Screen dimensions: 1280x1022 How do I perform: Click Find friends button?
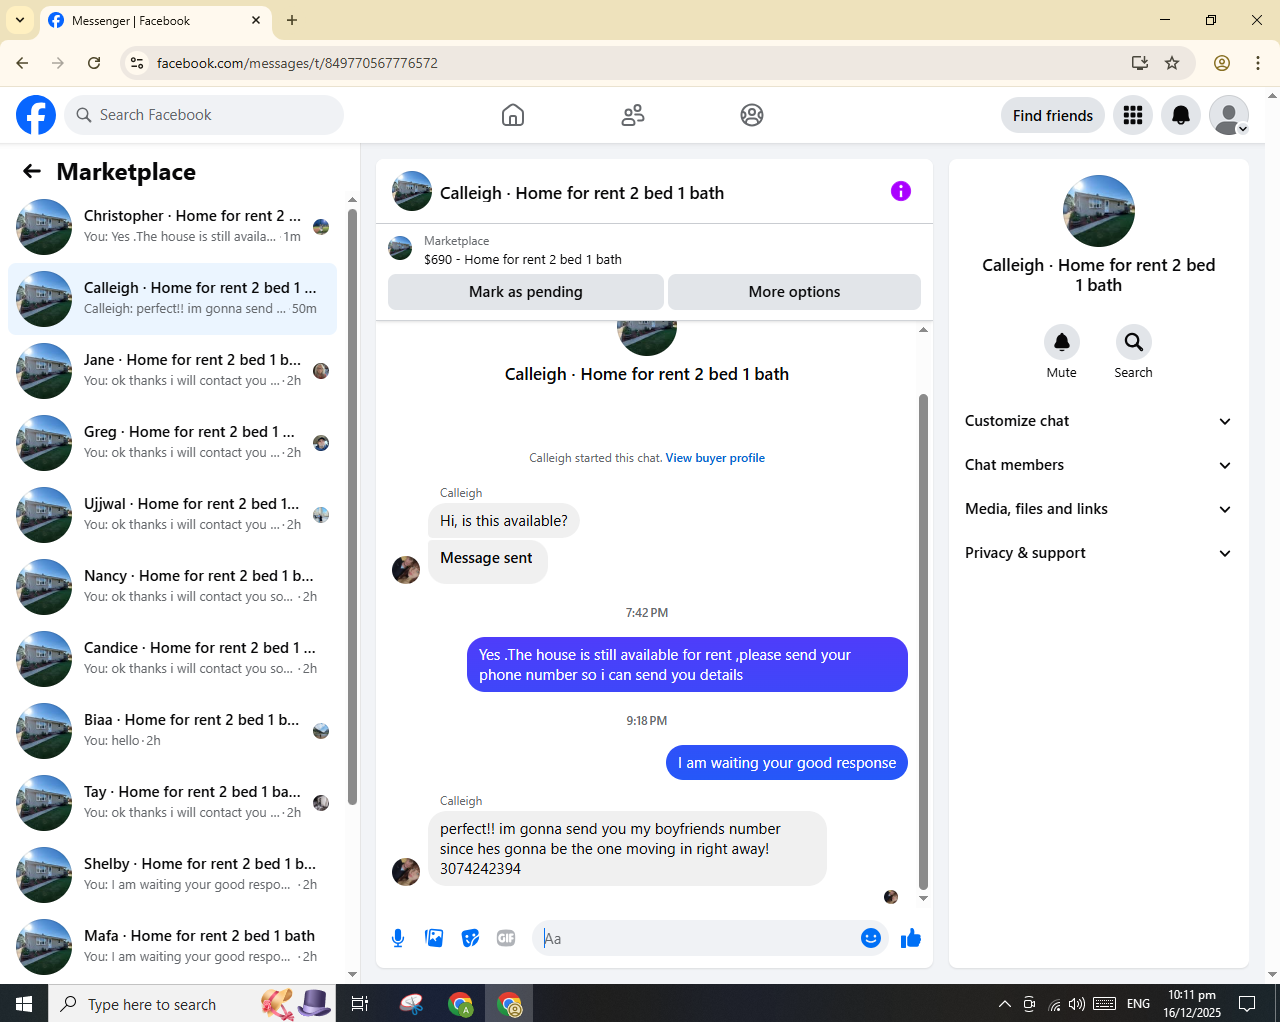tap(1053, 115)
